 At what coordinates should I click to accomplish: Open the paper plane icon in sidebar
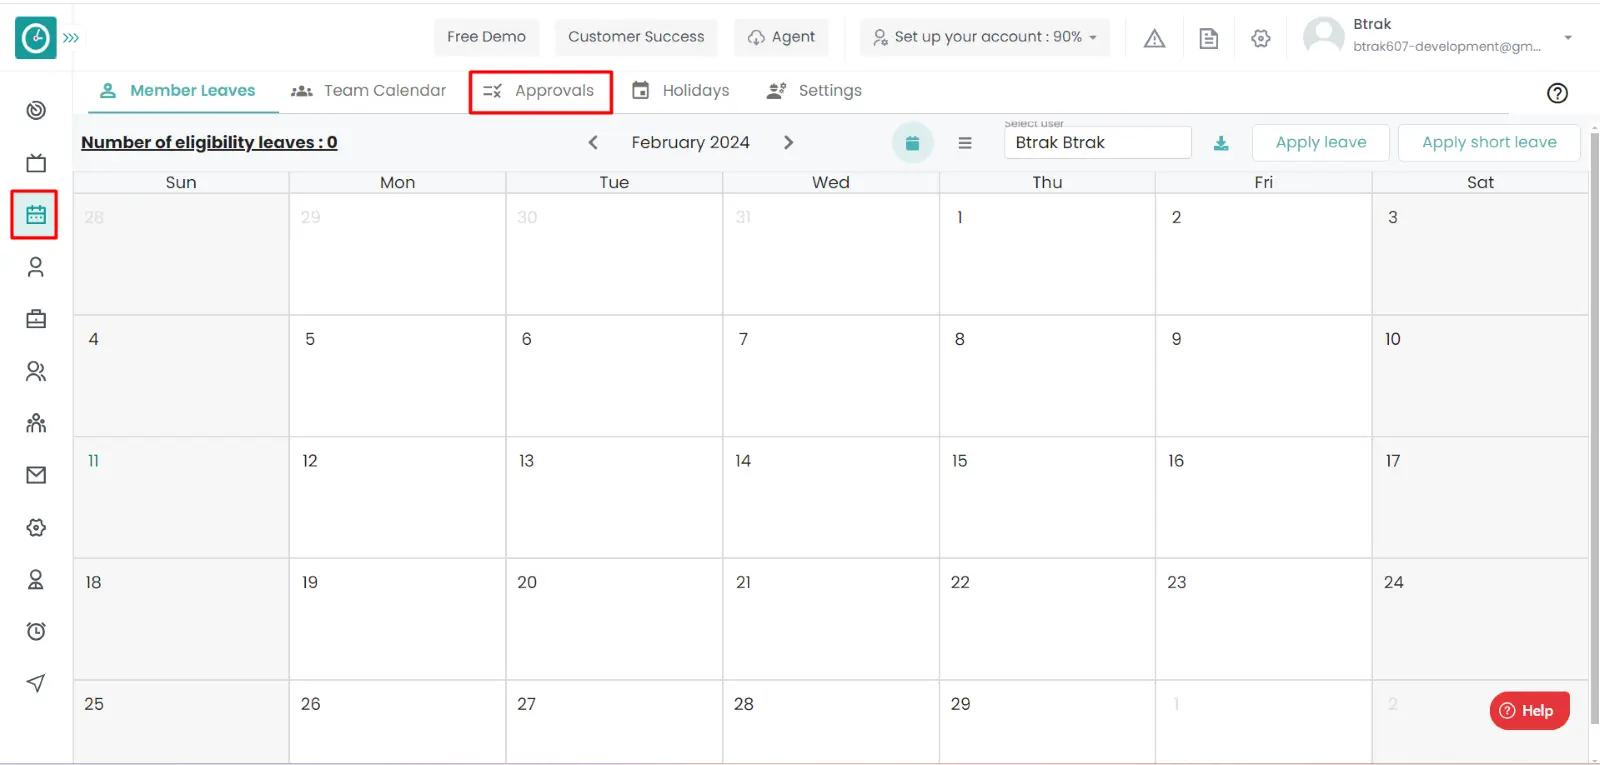(x=36, y=683)
